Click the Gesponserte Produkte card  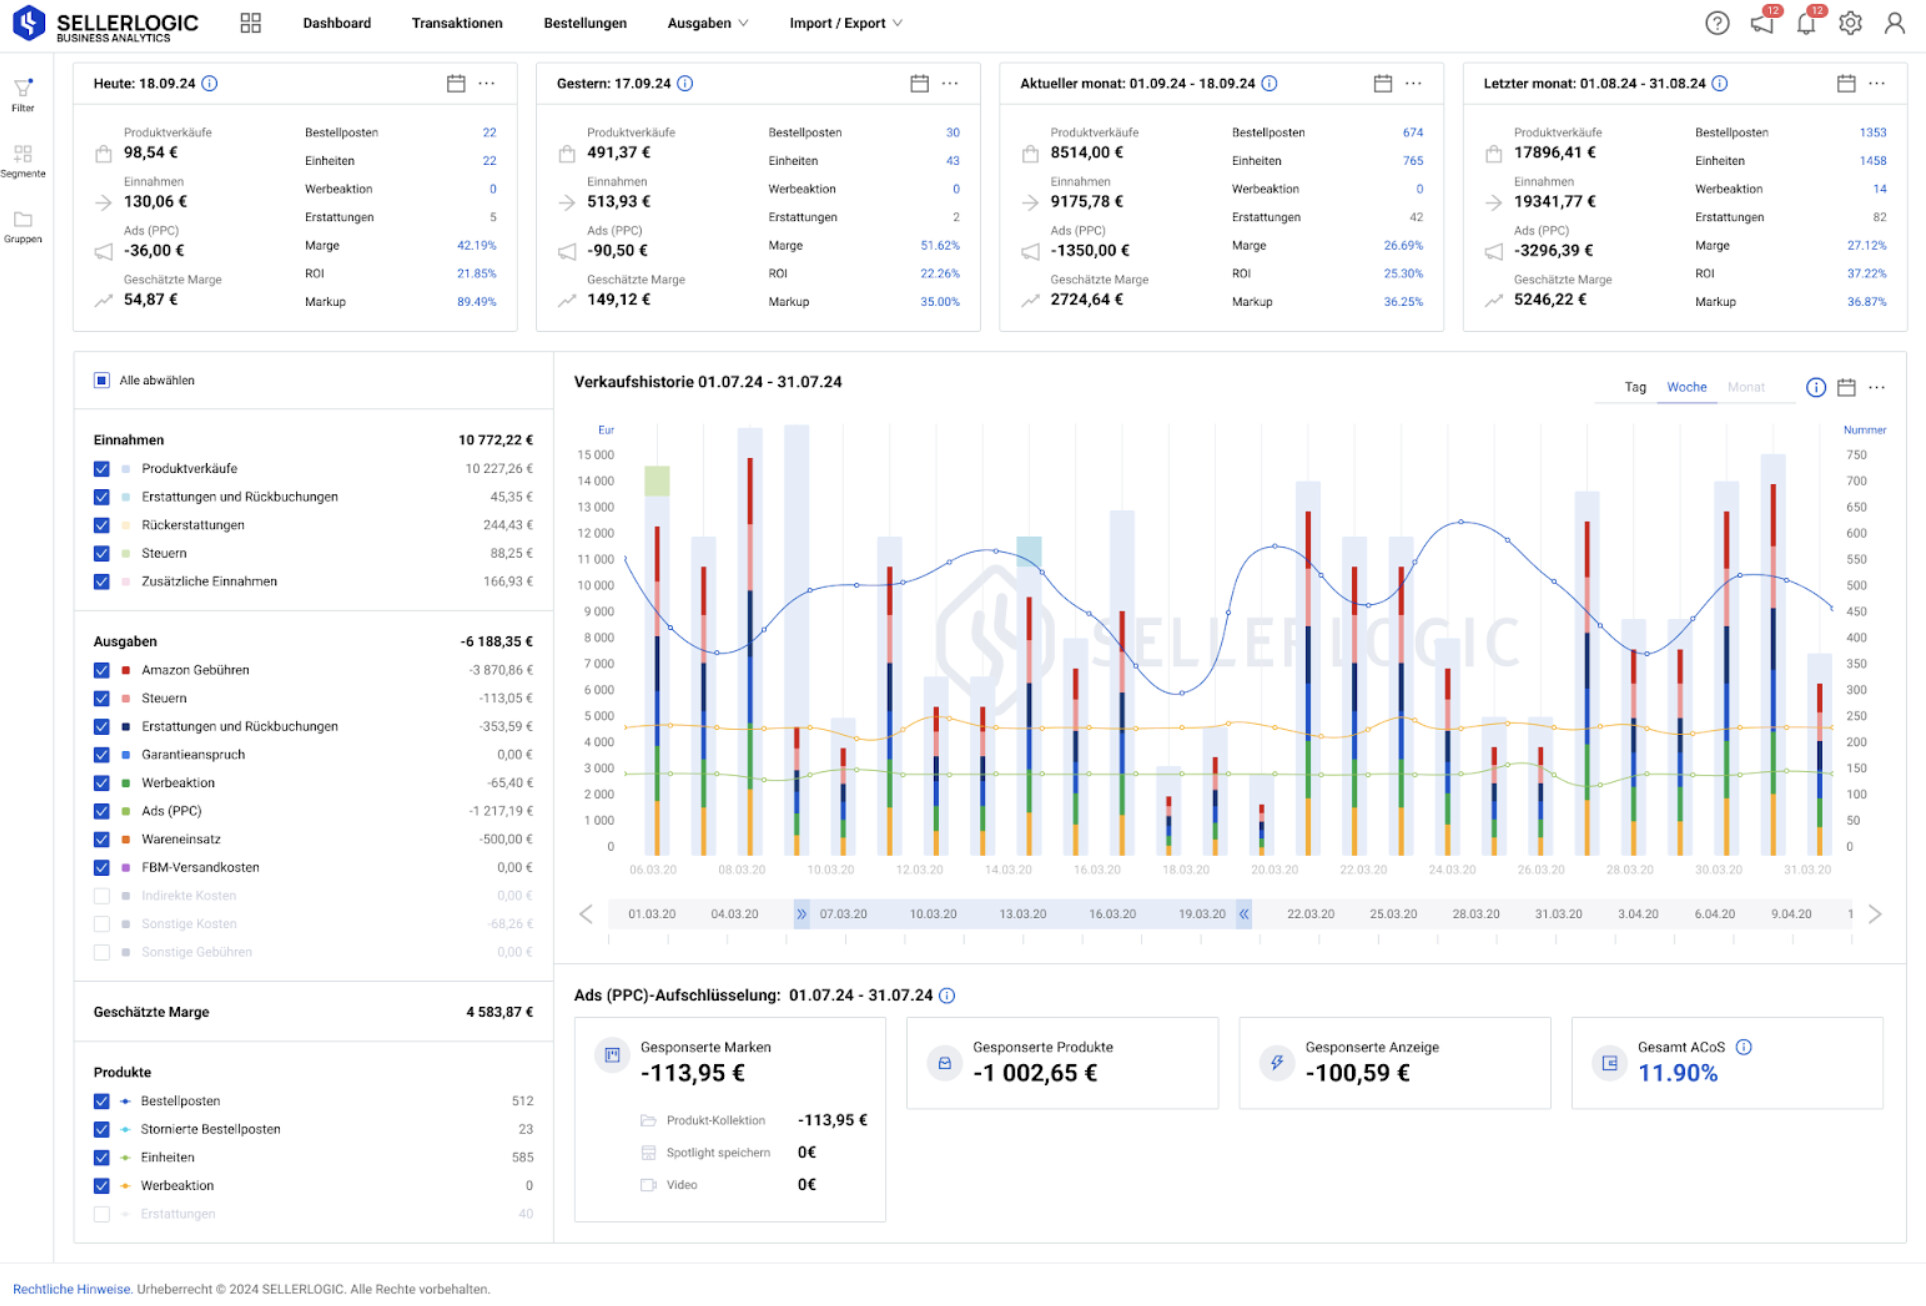pyautogui.click(x=1062, y=1063)
